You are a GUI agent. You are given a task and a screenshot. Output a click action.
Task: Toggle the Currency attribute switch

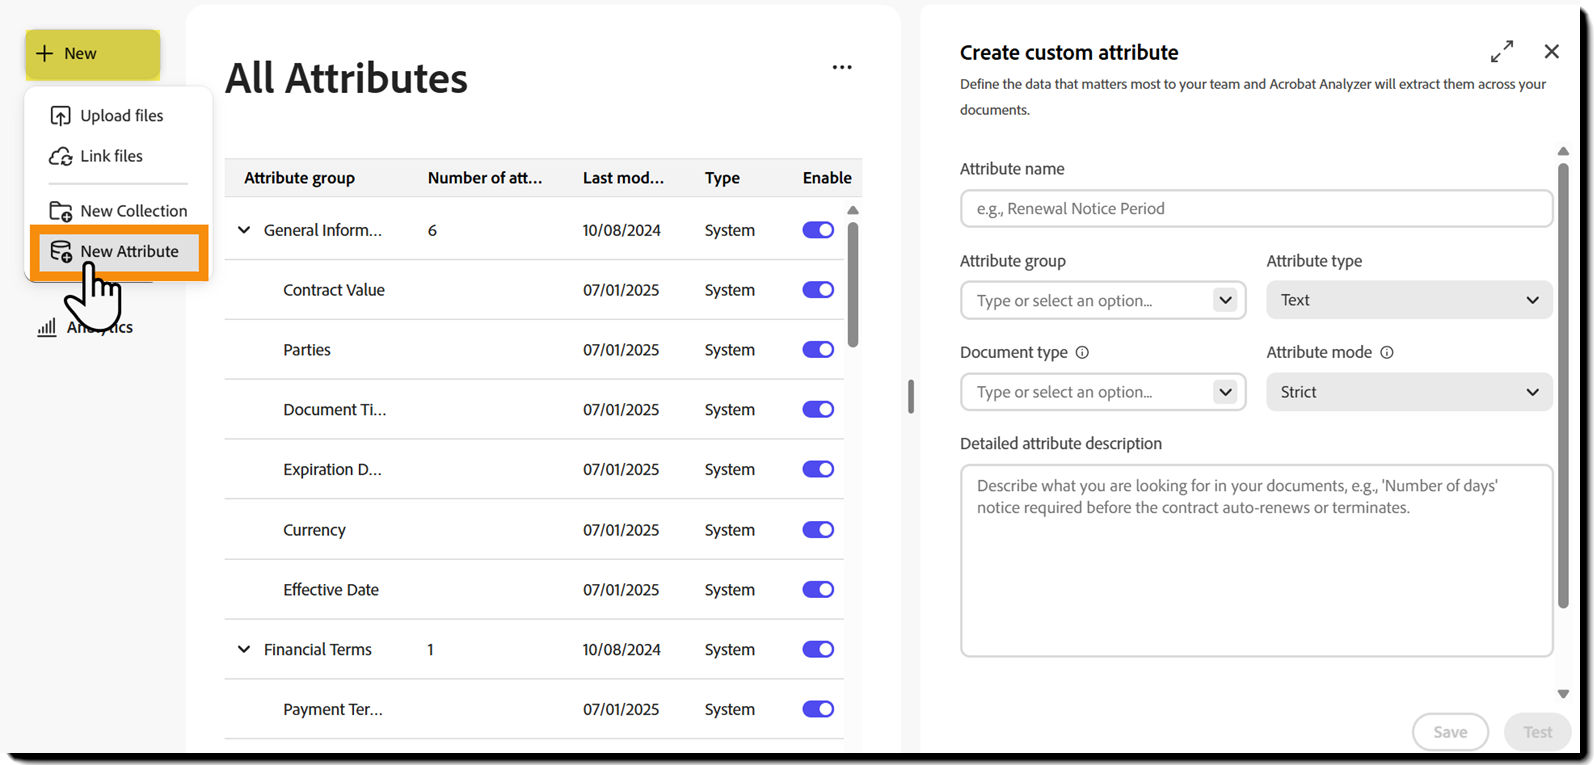818,530
